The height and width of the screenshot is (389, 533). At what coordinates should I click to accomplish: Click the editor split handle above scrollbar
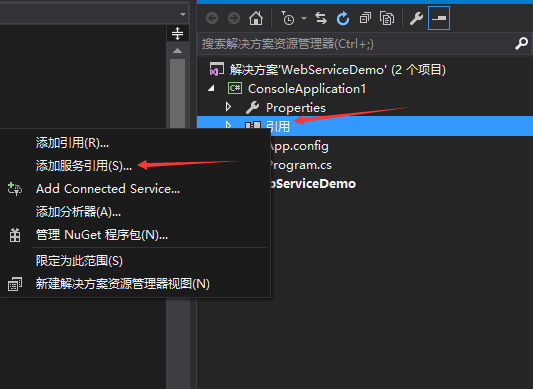coord(177,34)
